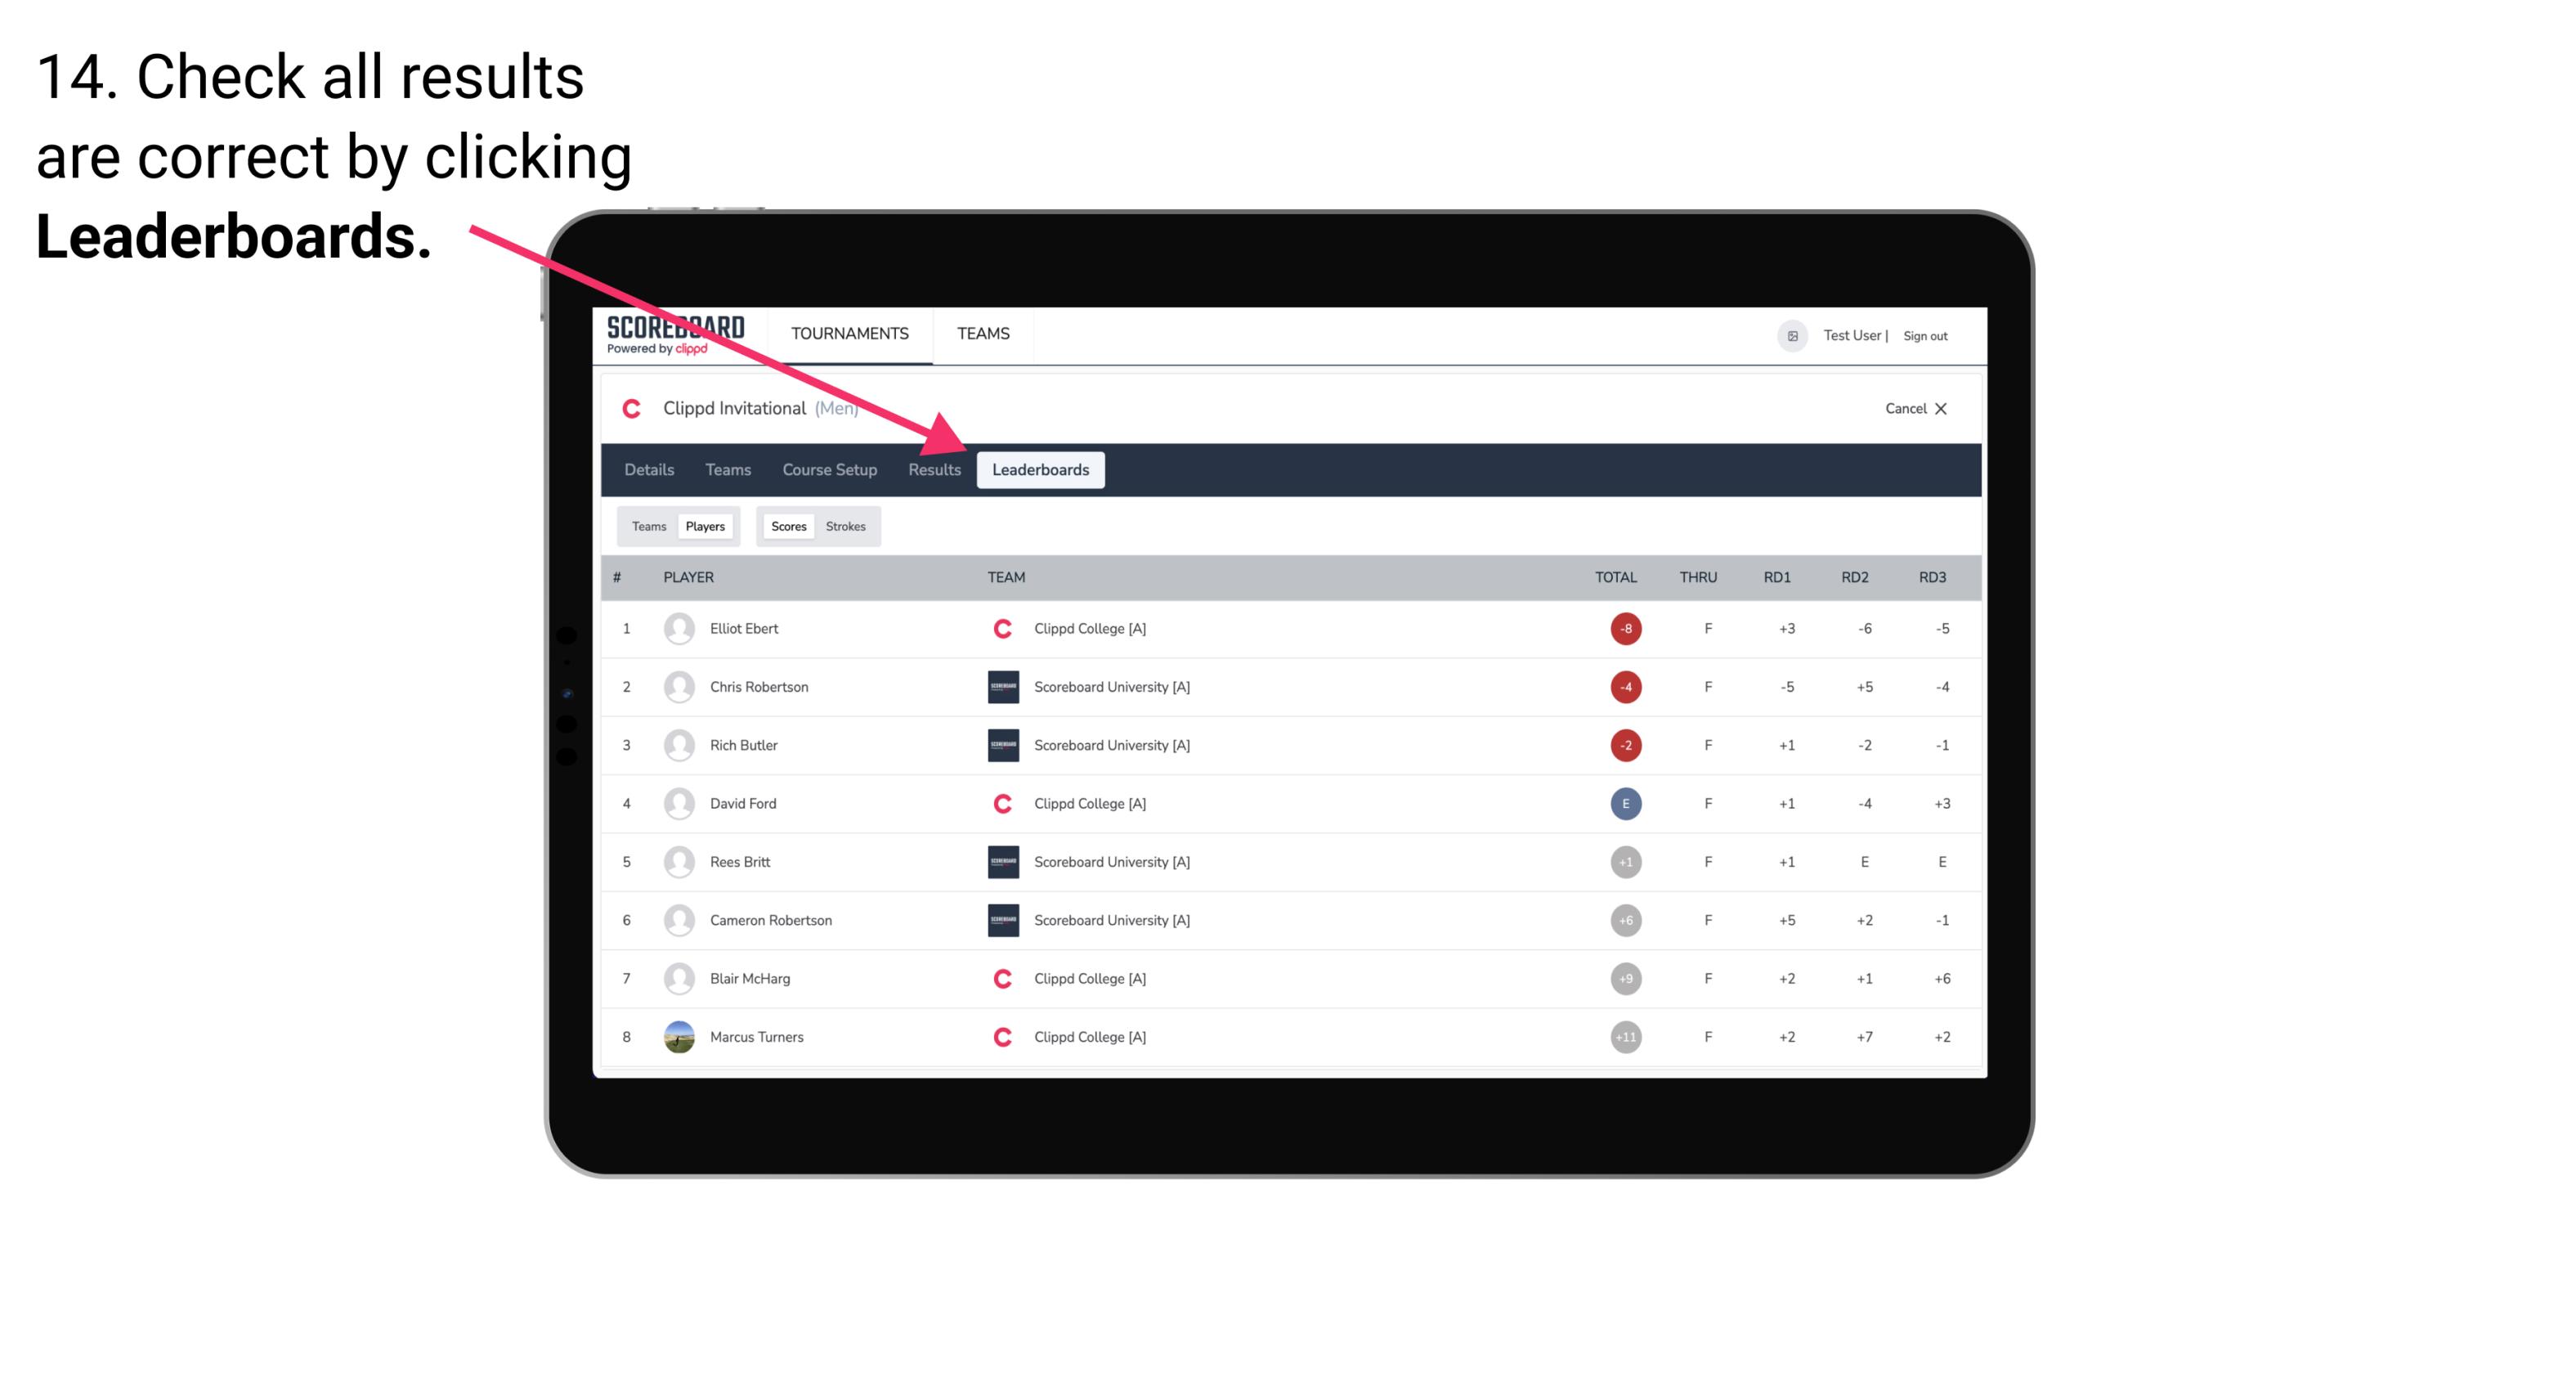Image resolution: width=2576 pixels, height=1386 pixels.
Task: Expand the TEAMS navigation menu
Action: (x=983, y=333)
